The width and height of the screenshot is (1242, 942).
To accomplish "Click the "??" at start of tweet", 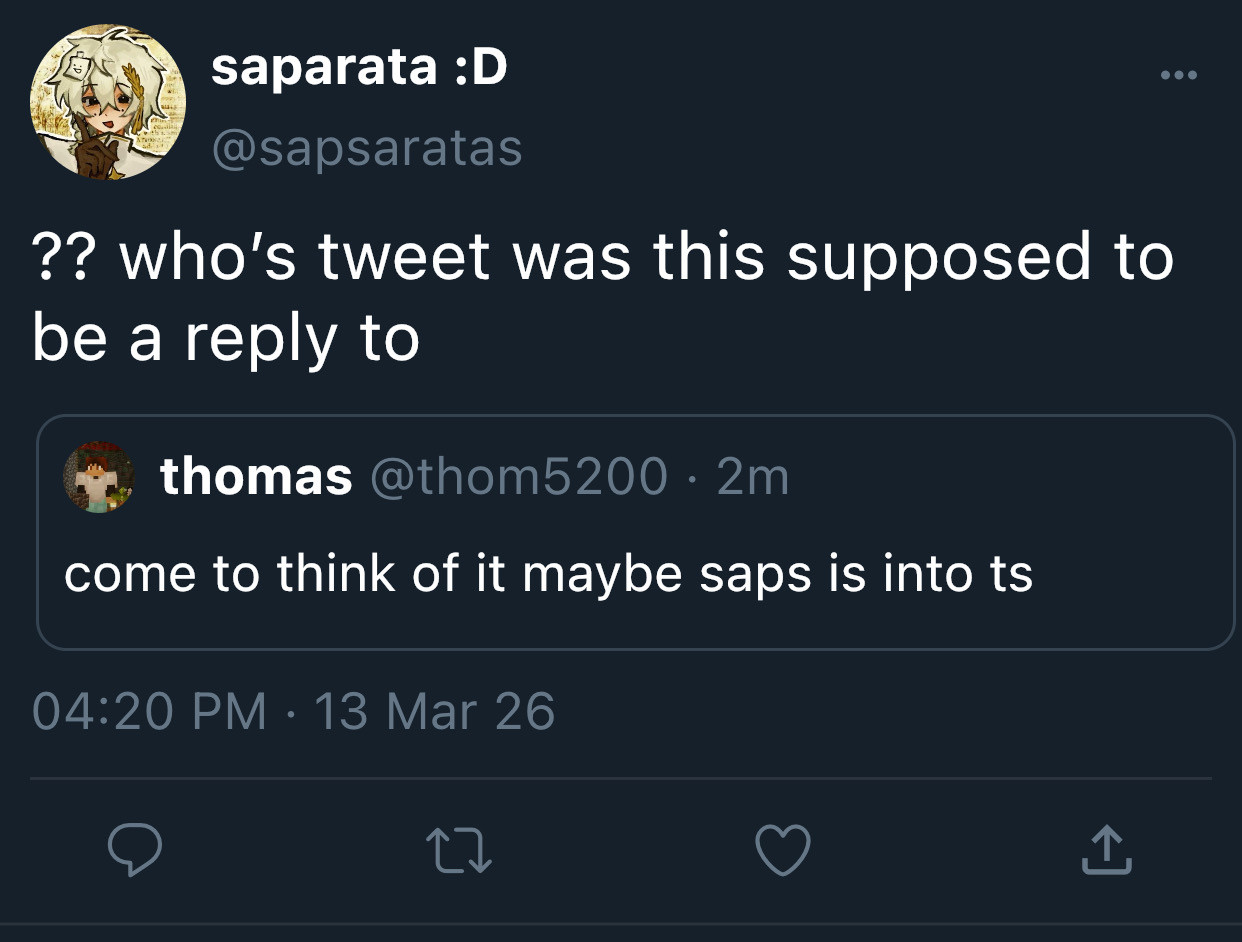I will tap(67, 257).
